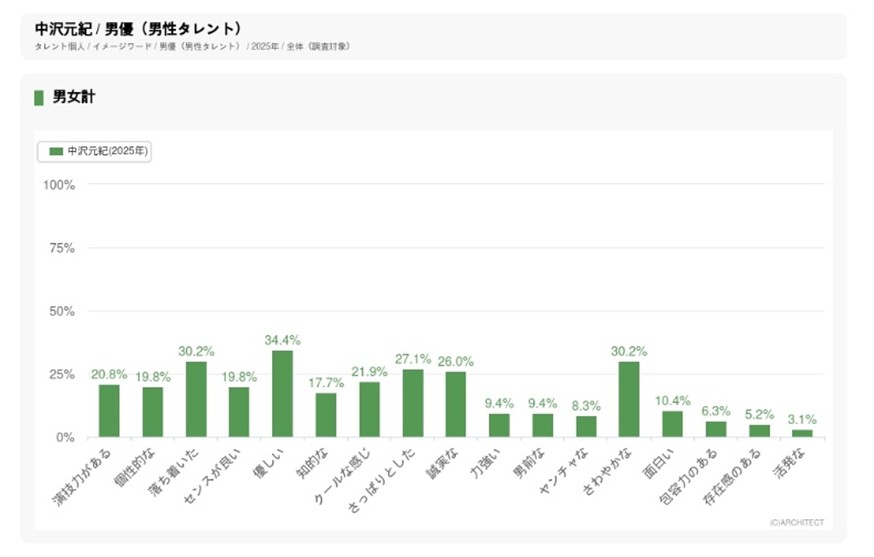Click the green marker beside 男女計 heading
This screenshot has height=557, width=874.
(x=39, y=97)
